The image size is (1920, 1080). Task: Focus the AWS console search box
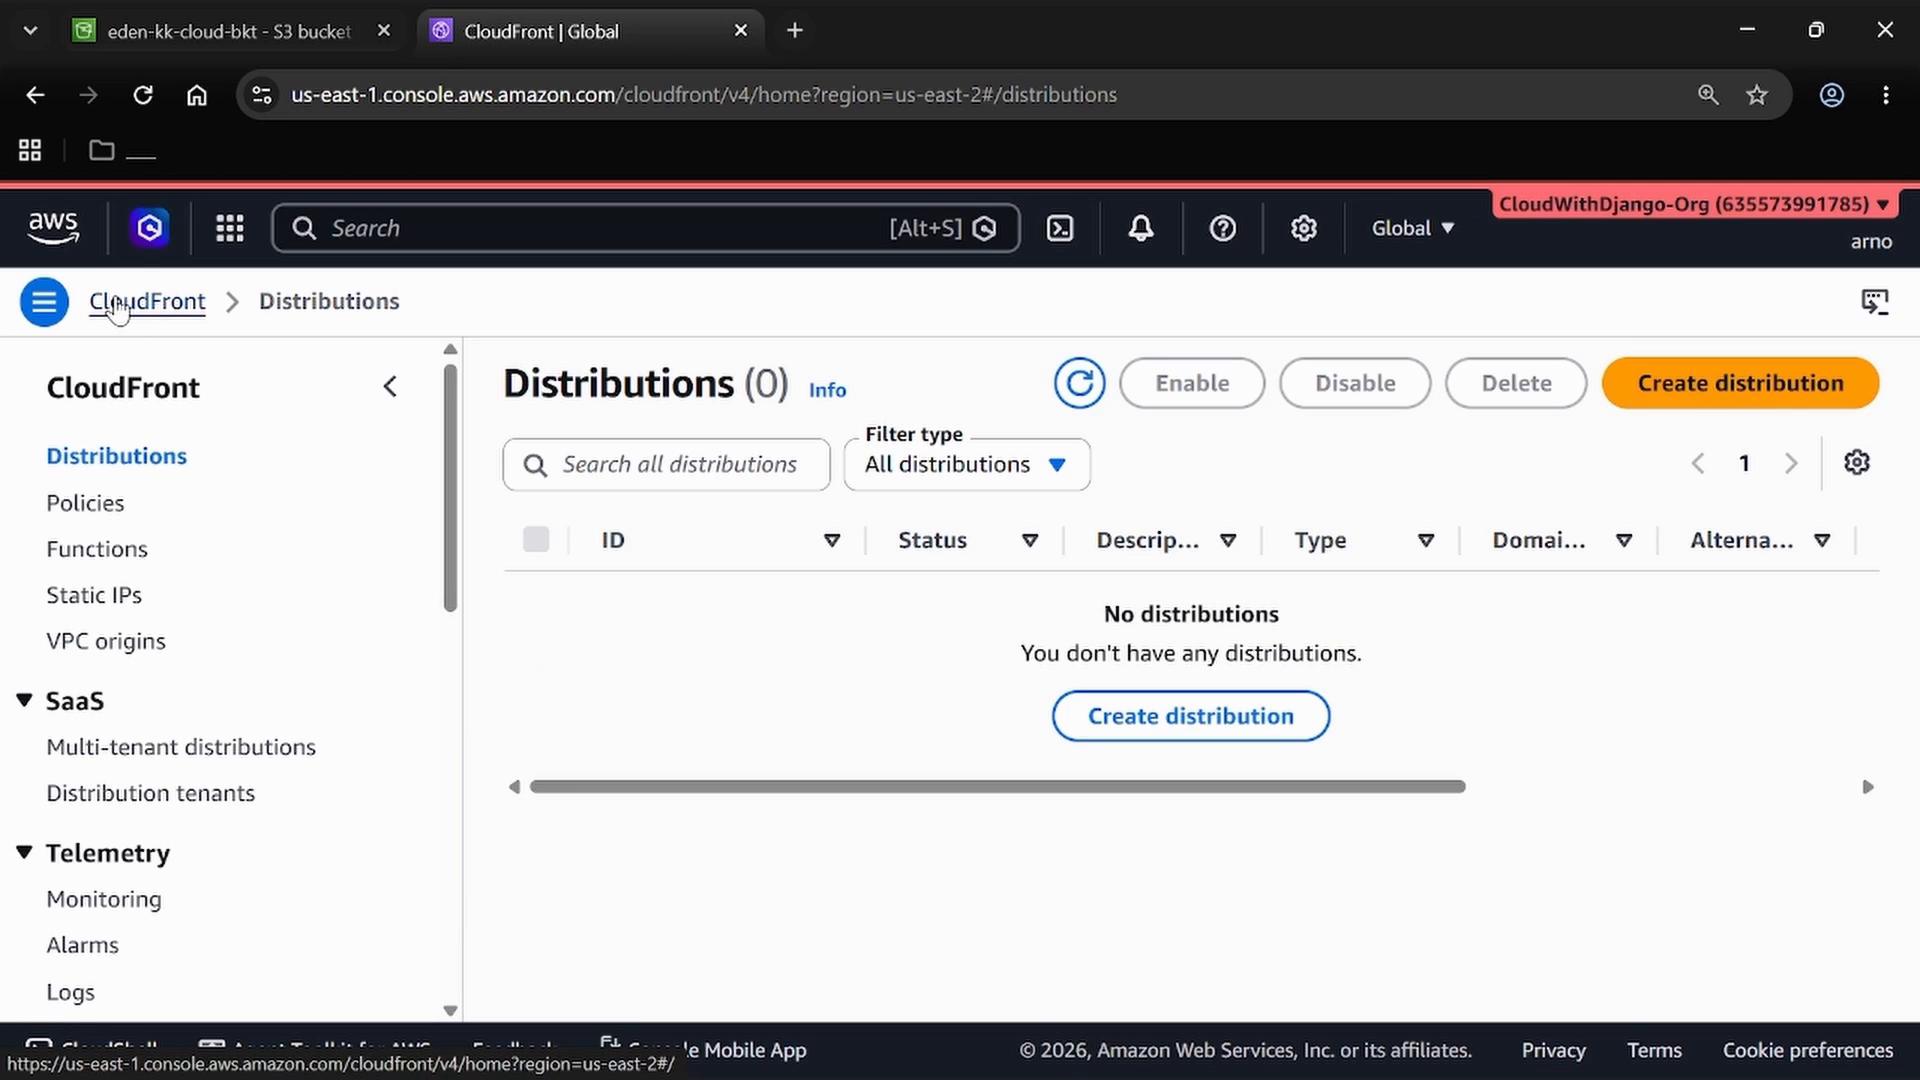pyautogui.click(x=645, y=228)
